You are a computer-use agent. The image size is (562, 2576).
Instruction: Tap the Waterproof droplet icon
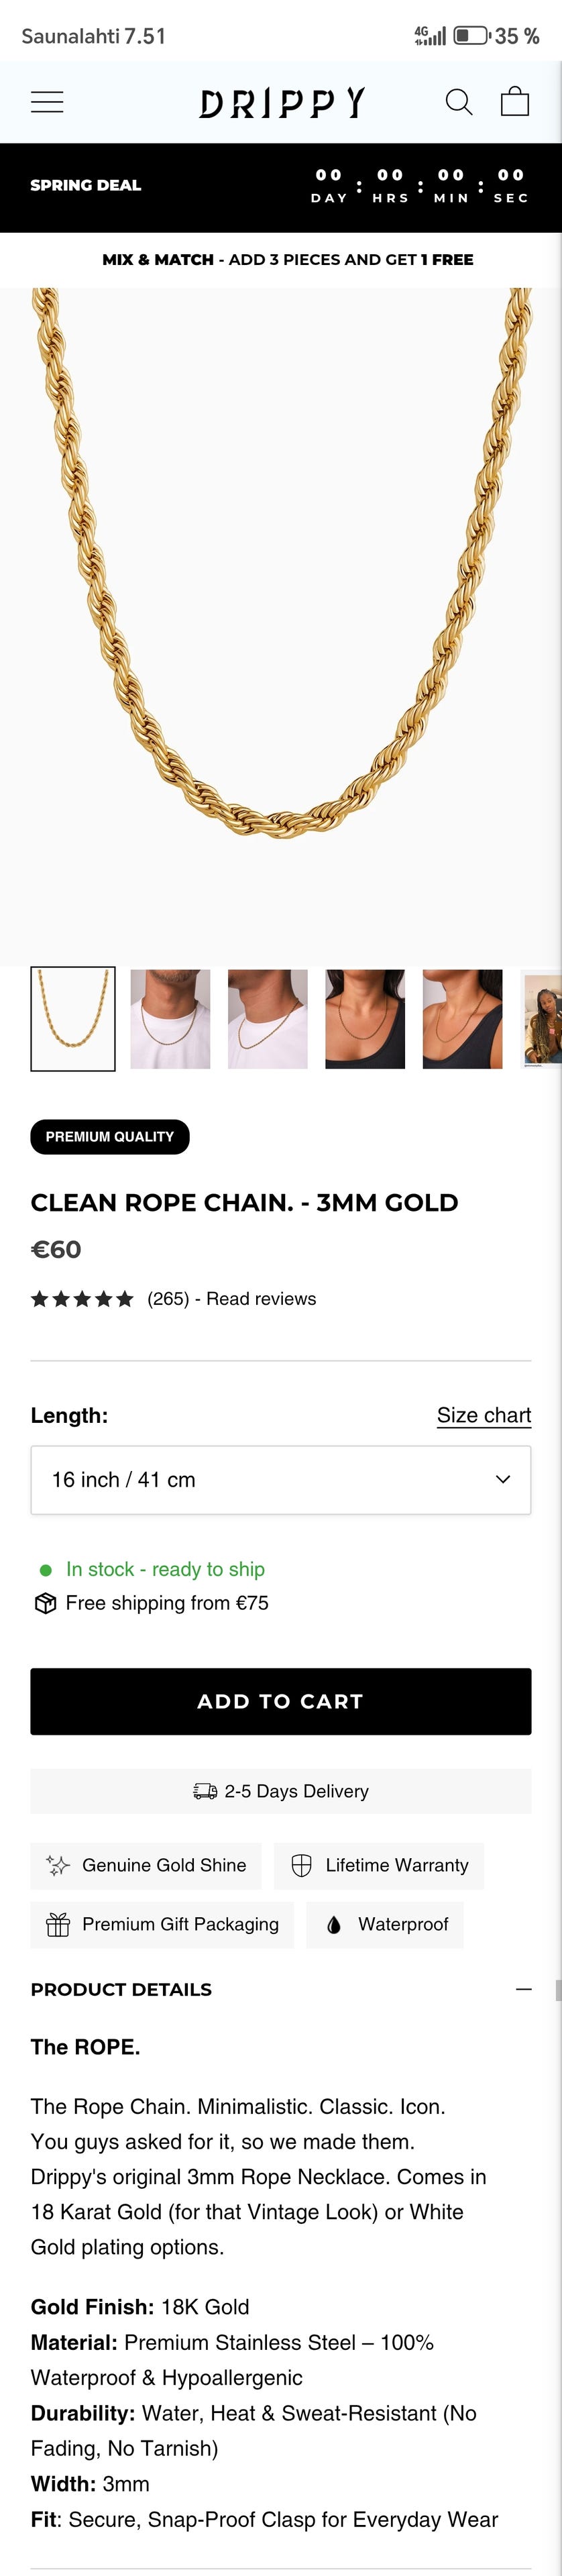(x=334, y=1924)
